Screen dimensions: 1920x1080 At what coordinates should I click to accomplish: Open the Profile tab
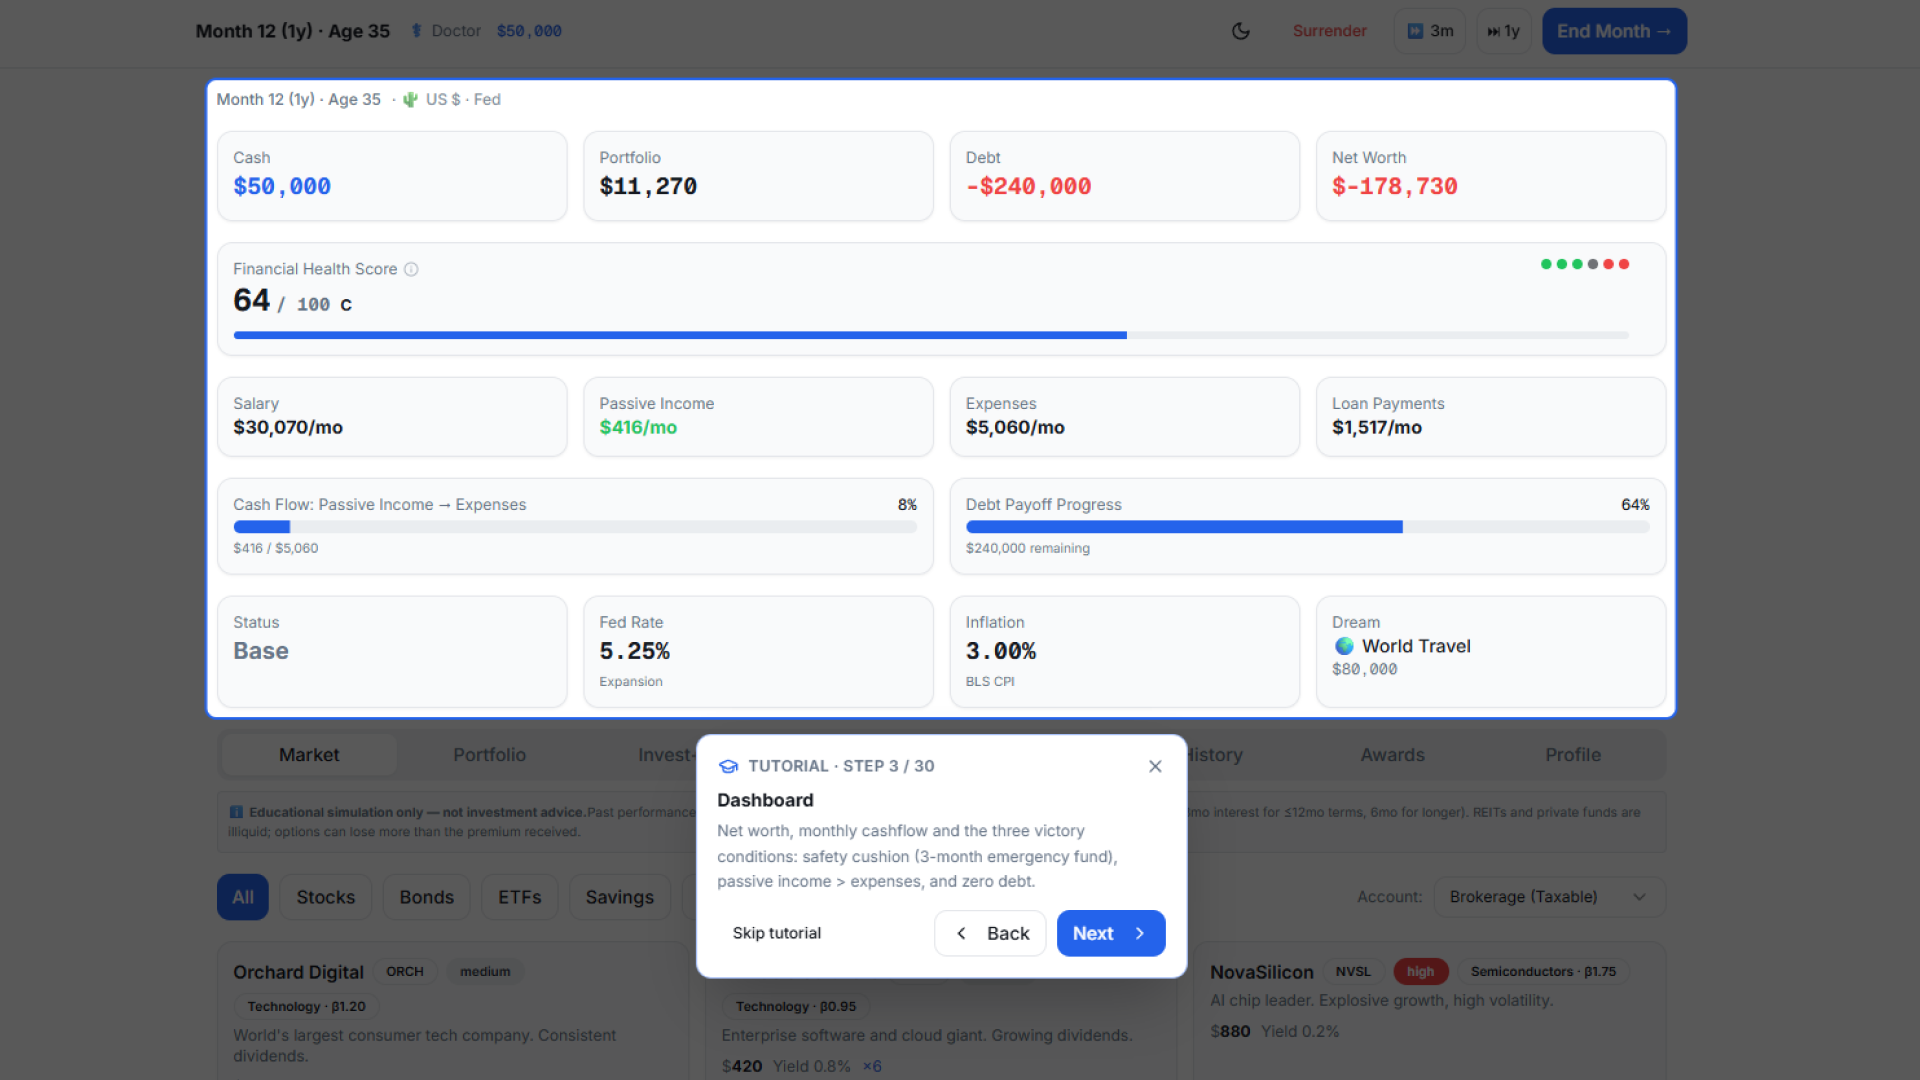tap(1573, 755)
